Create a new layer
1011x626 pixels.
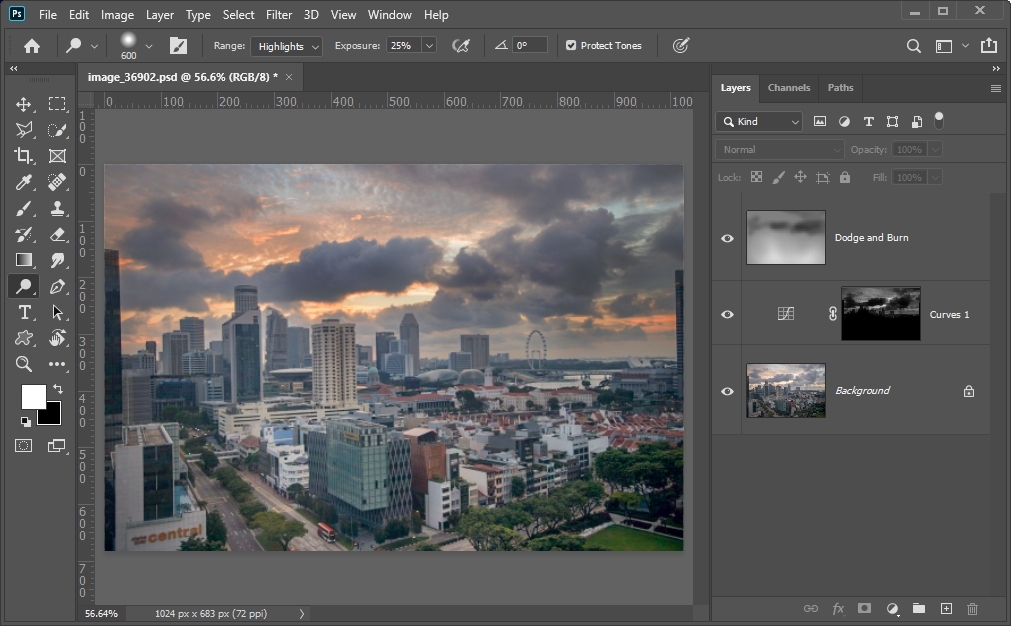pos(946,609)
